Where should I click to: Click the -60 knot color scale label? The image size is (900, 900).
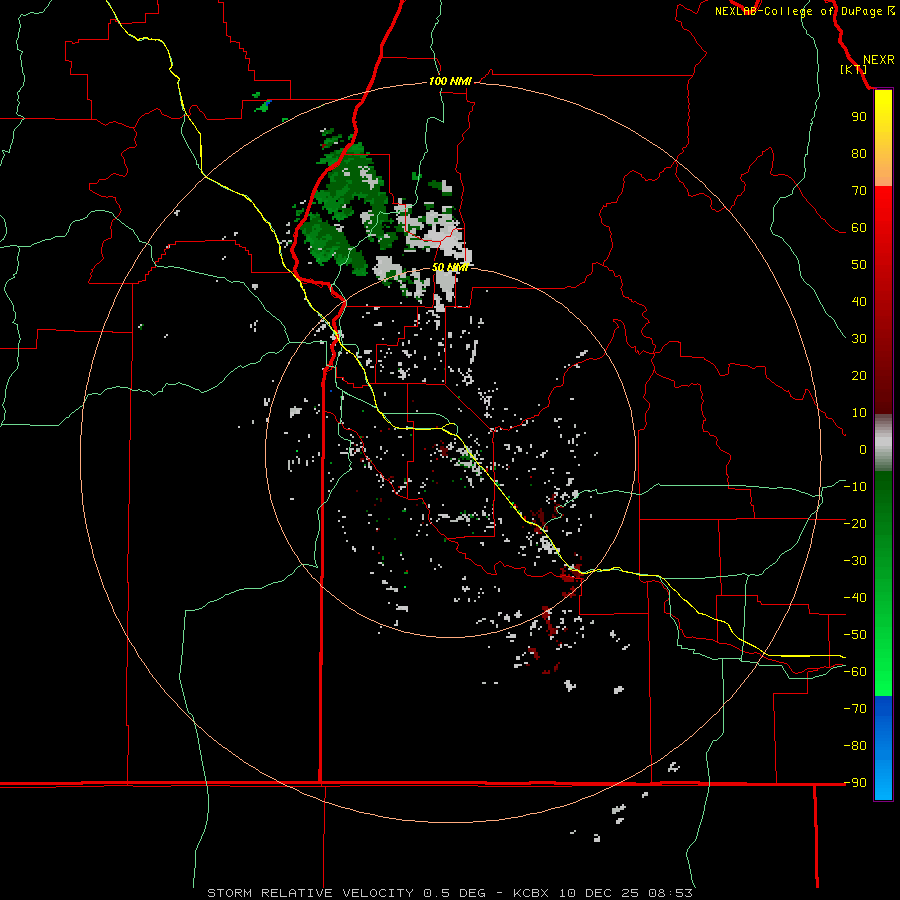(x=855, y=672)
